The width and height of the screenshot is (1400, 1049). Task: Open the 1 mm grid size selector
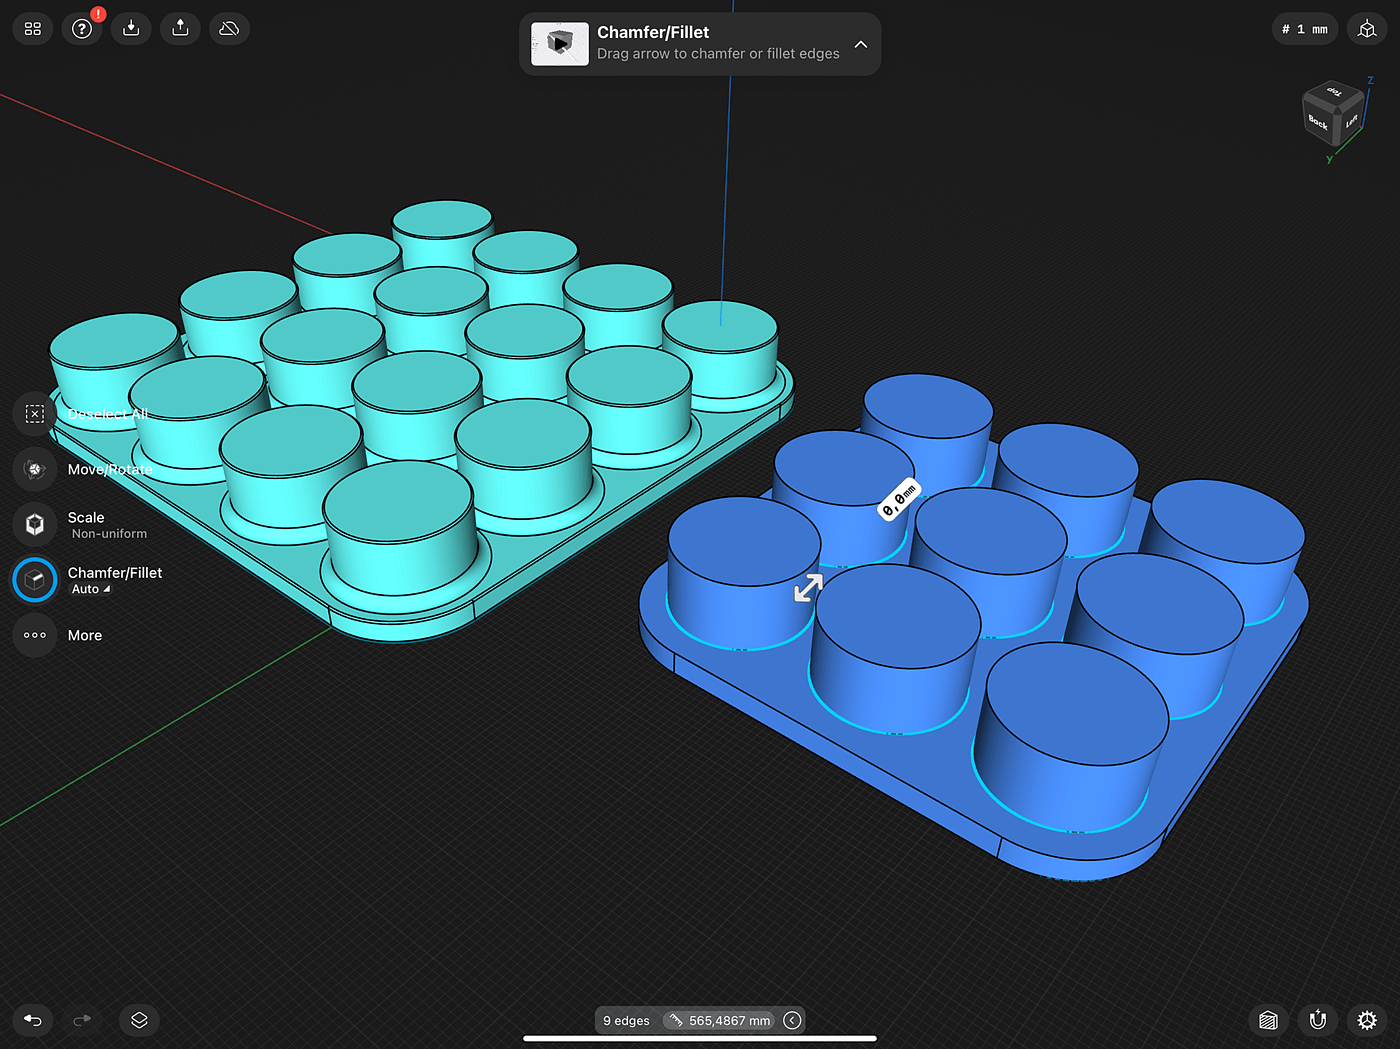(1305, 29)
